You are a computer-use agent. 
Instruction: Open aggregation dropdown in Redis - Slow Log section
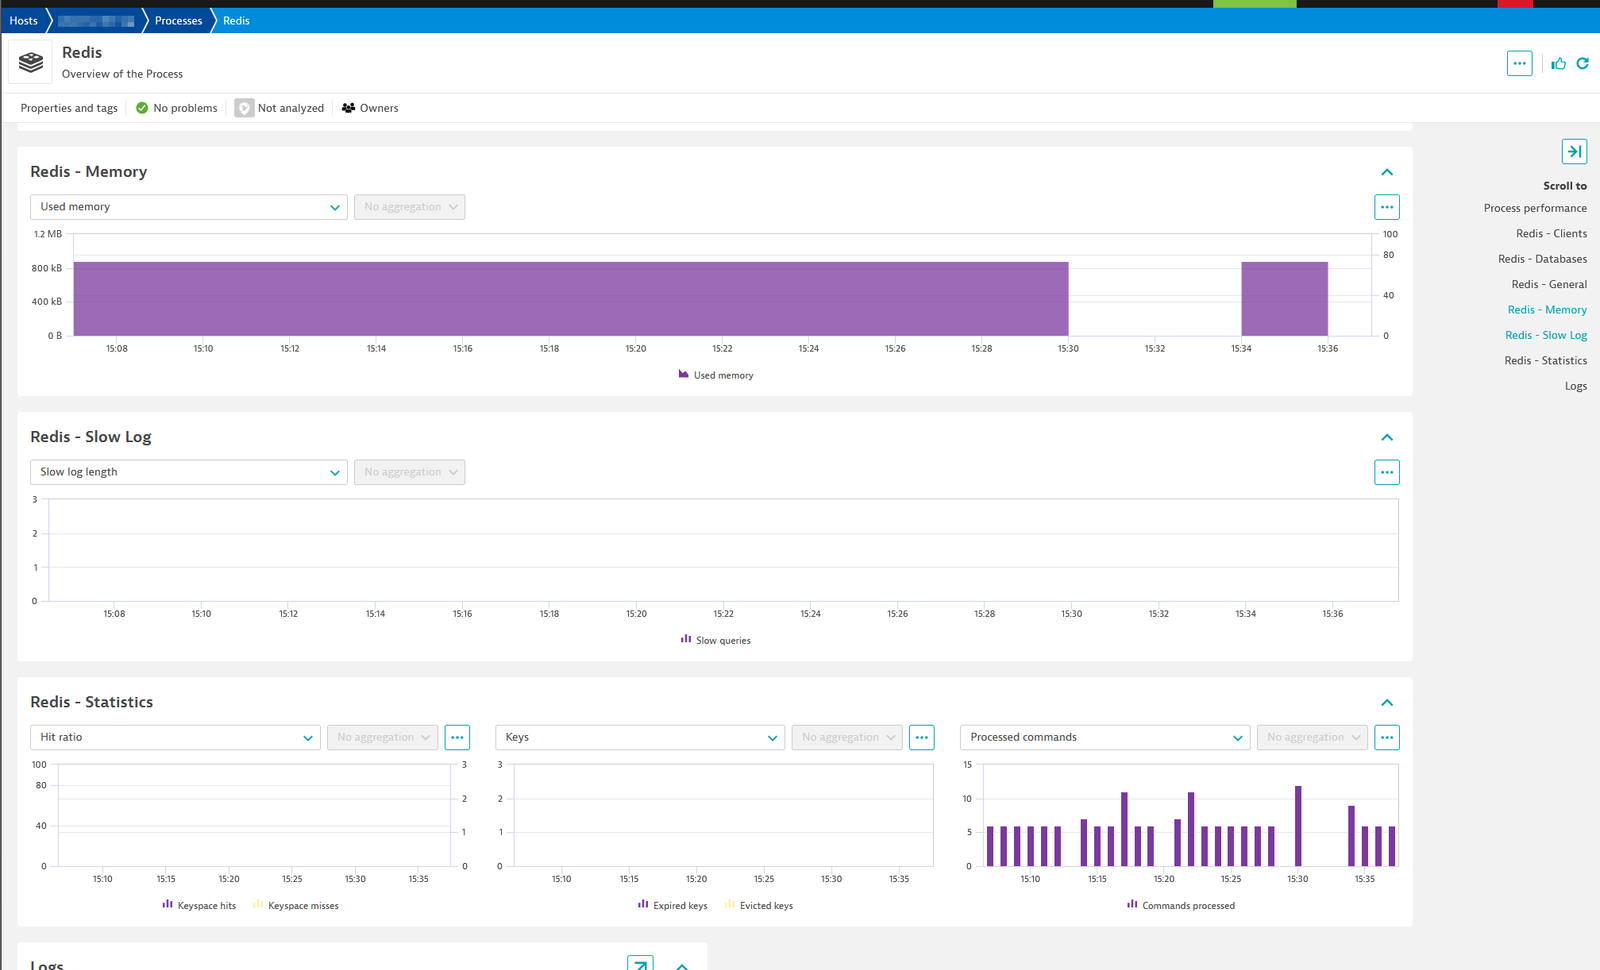pyautogui.click(x=409, y=472)
